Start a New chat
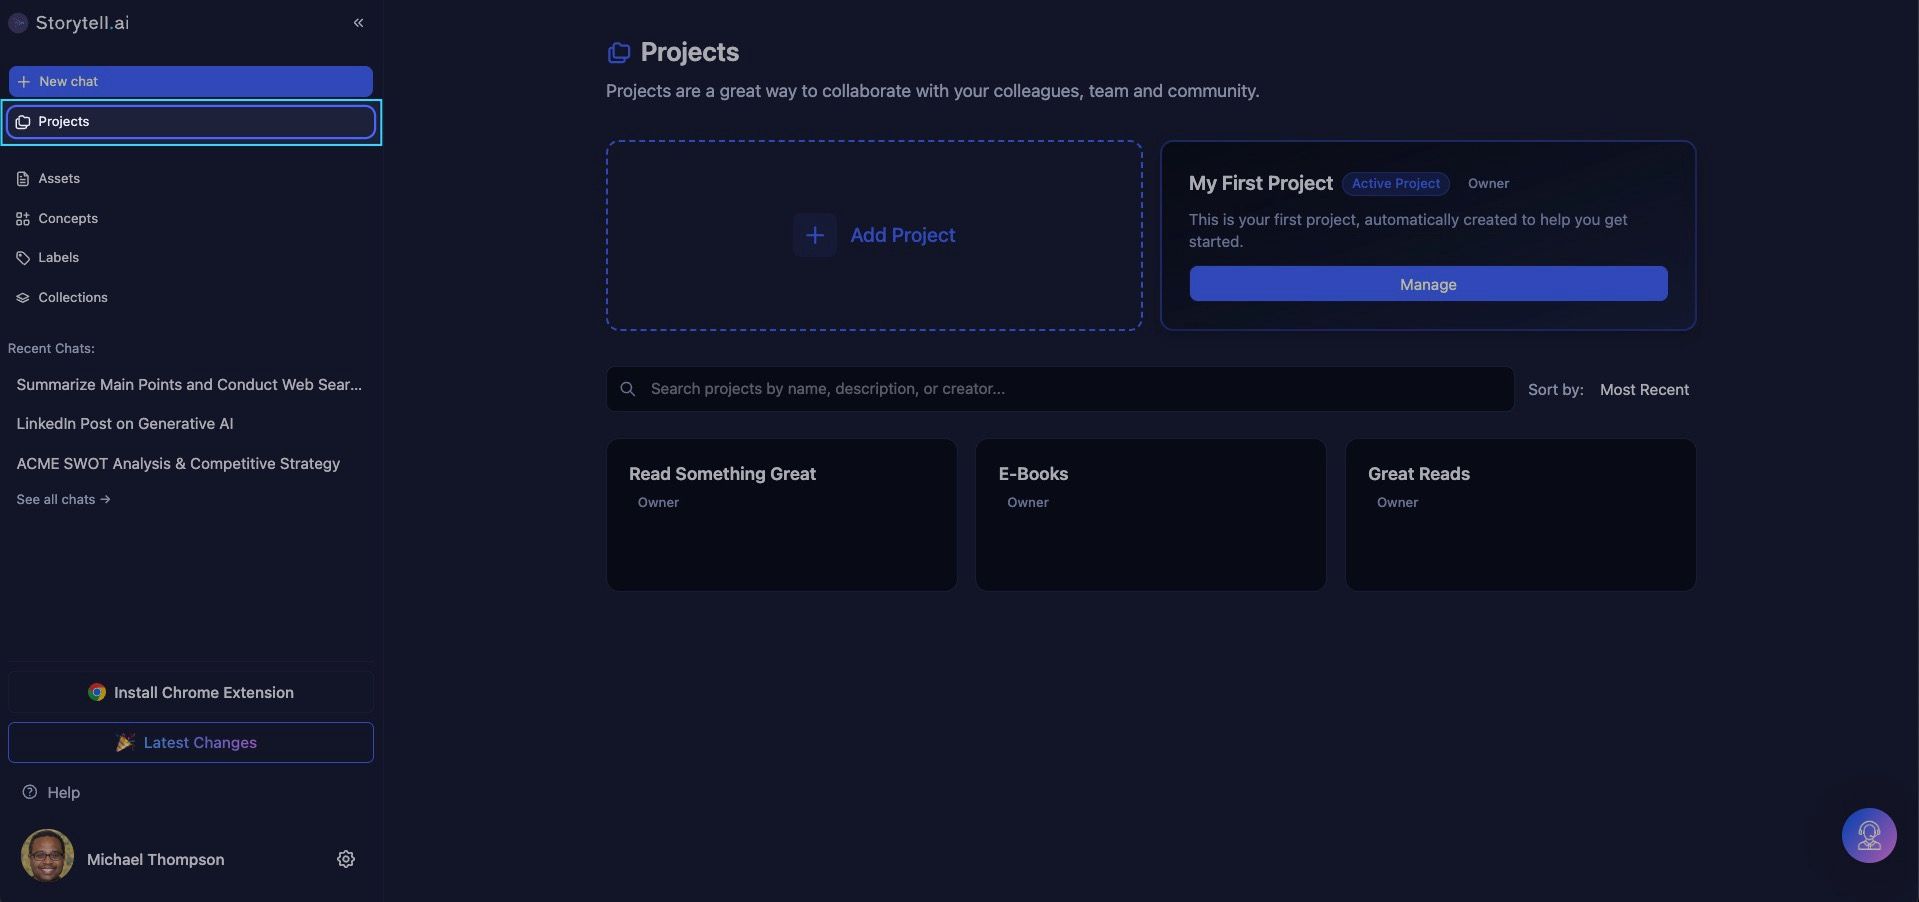The height and width of the screenshot is (902, 1919). point(190,81)
